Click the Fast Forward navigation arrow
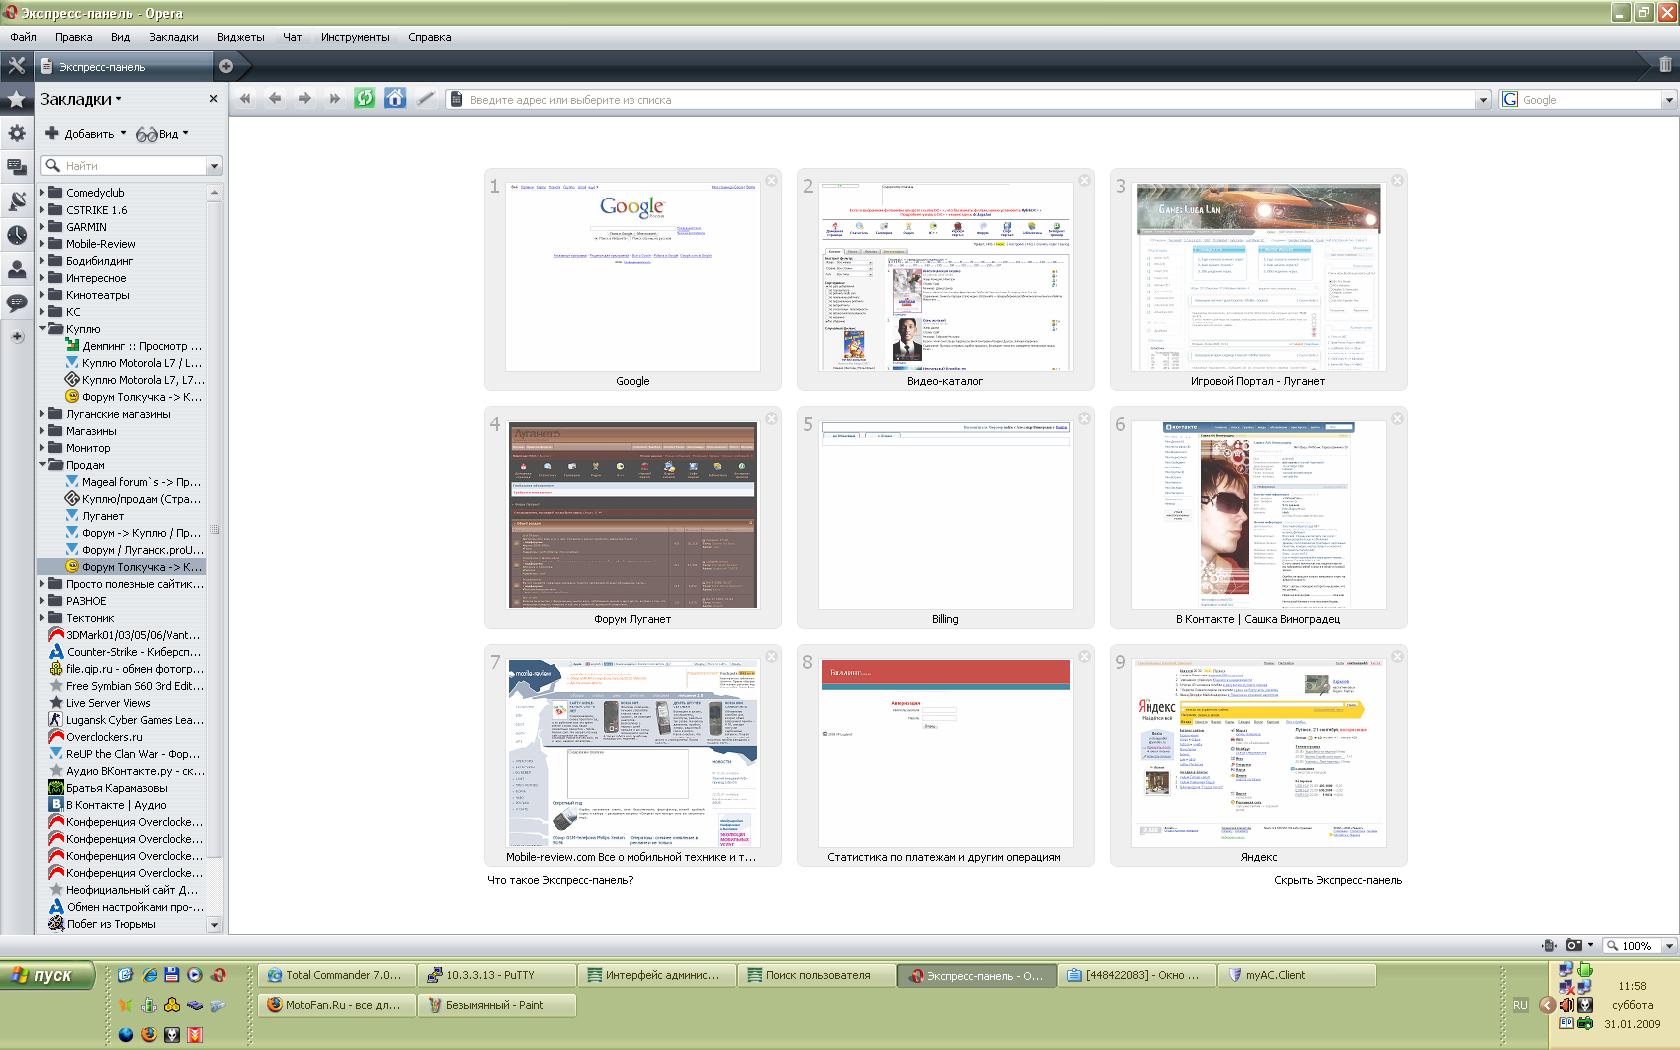This screenshot has width=1680, height=1050. point(335,98)
